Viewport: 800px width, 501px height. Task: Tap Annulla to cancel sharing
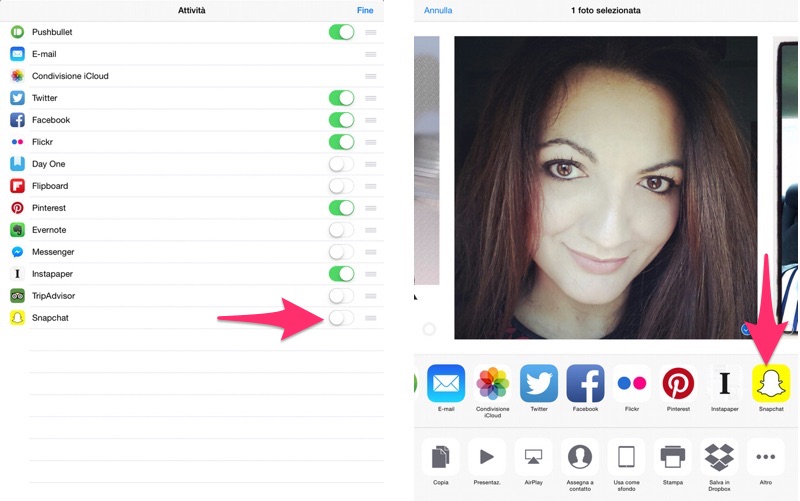click(438, 10)
